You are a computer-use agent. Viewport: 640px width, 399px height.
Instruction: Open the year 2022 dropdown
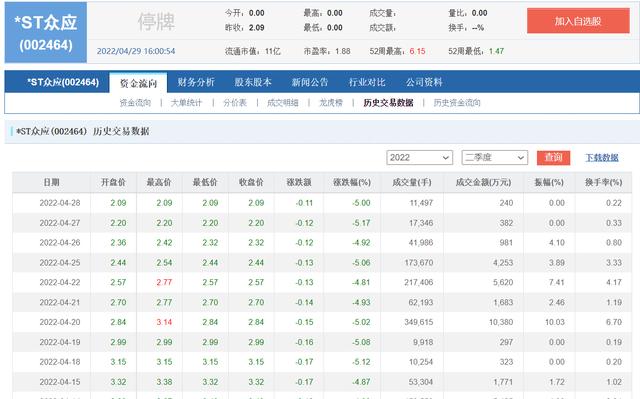click(419, 157)
